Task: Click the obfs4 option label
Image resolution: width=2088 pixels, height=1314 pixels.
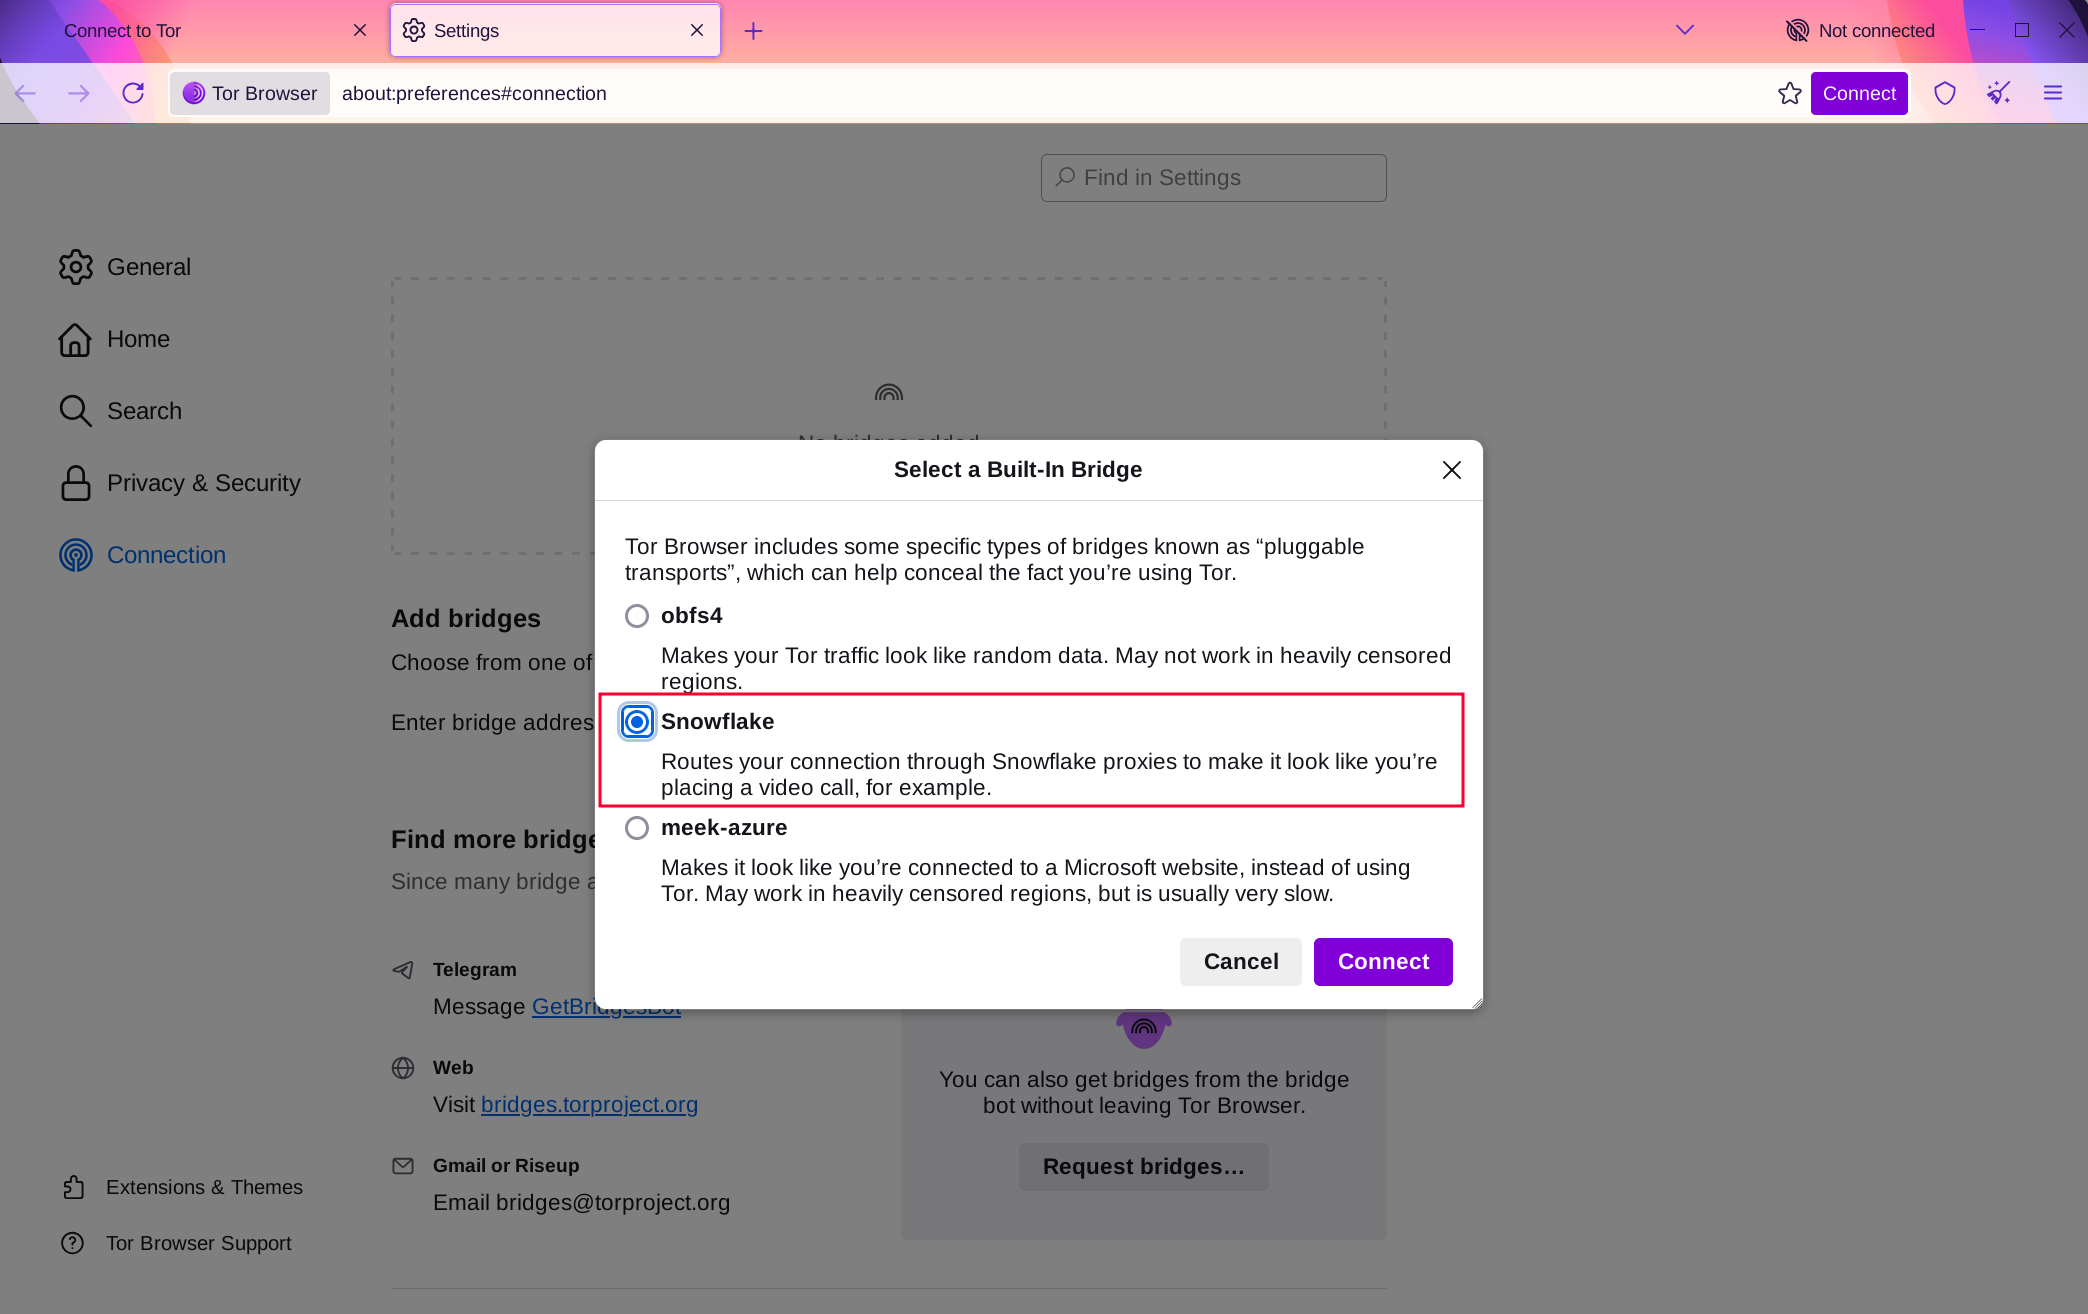Action: [691, 616]
